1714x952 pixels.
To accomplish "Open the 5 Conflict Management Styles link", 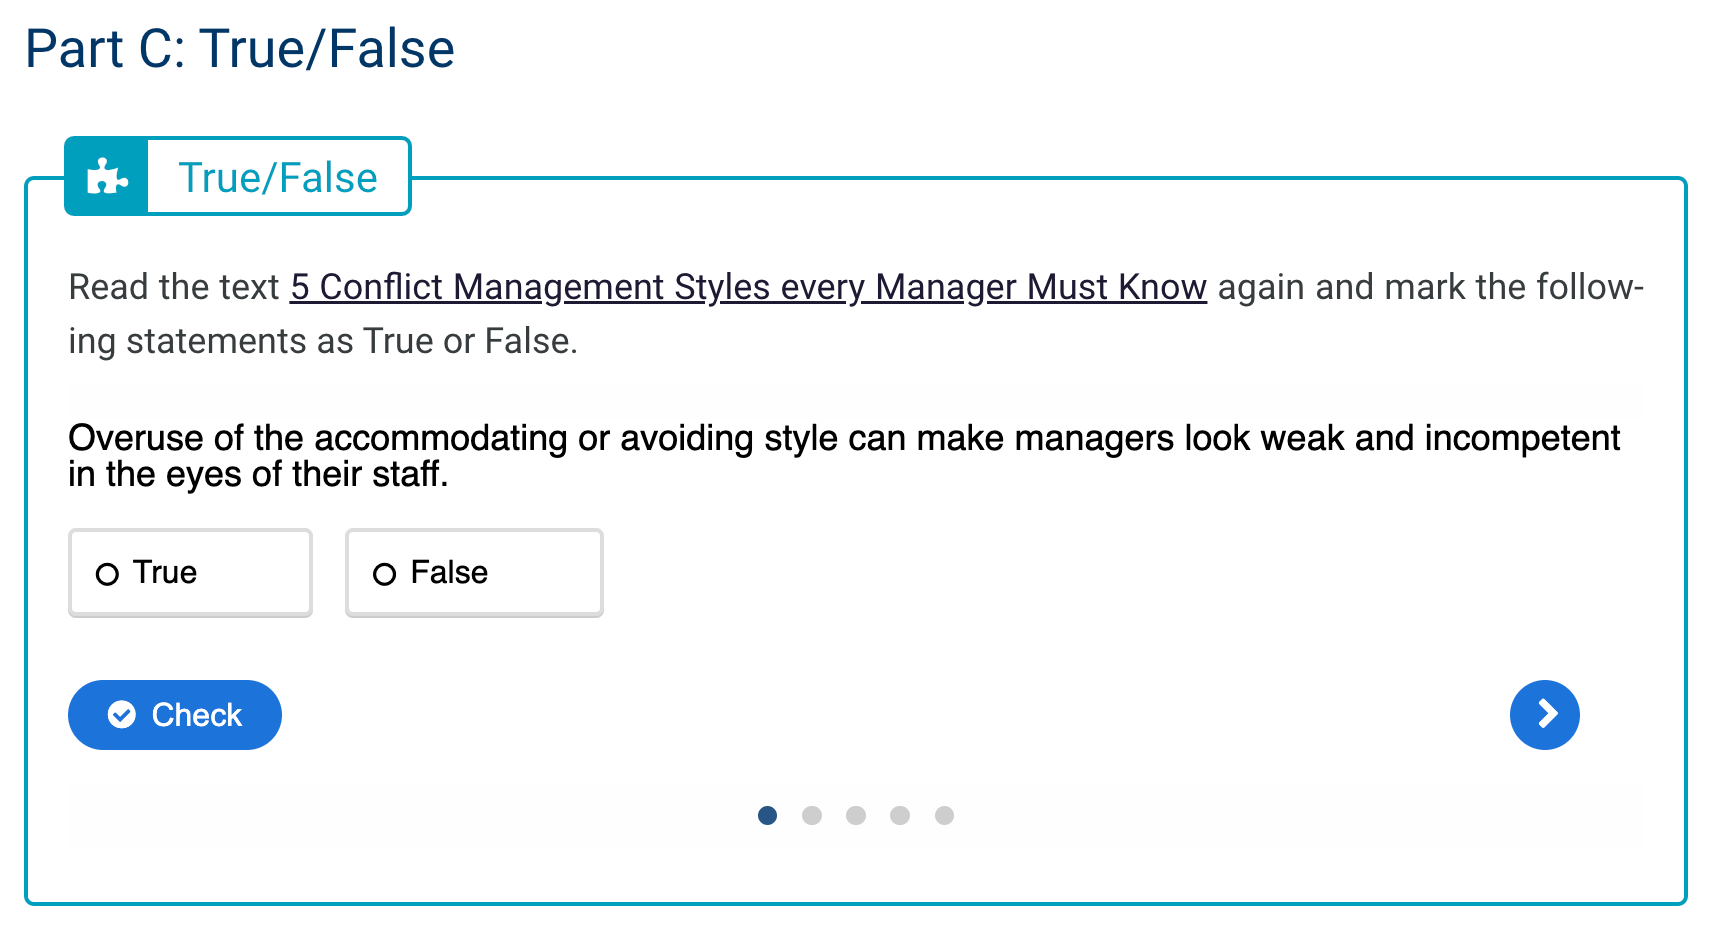I will pos(748,287).
